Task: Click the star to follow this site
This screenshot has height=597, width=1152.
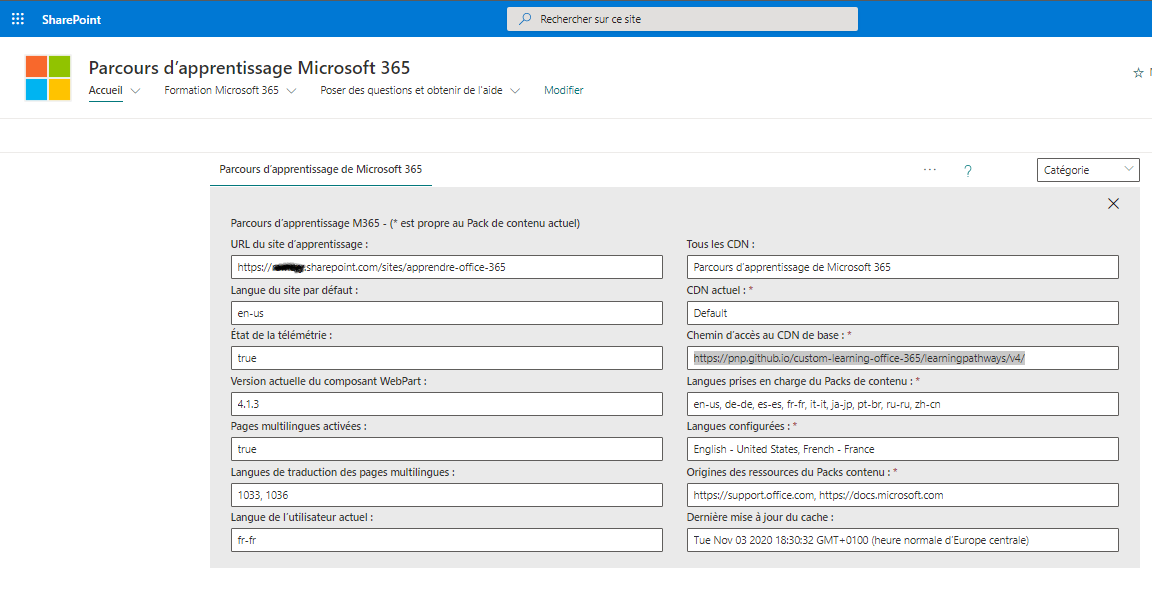Action: coord(1138,72)
